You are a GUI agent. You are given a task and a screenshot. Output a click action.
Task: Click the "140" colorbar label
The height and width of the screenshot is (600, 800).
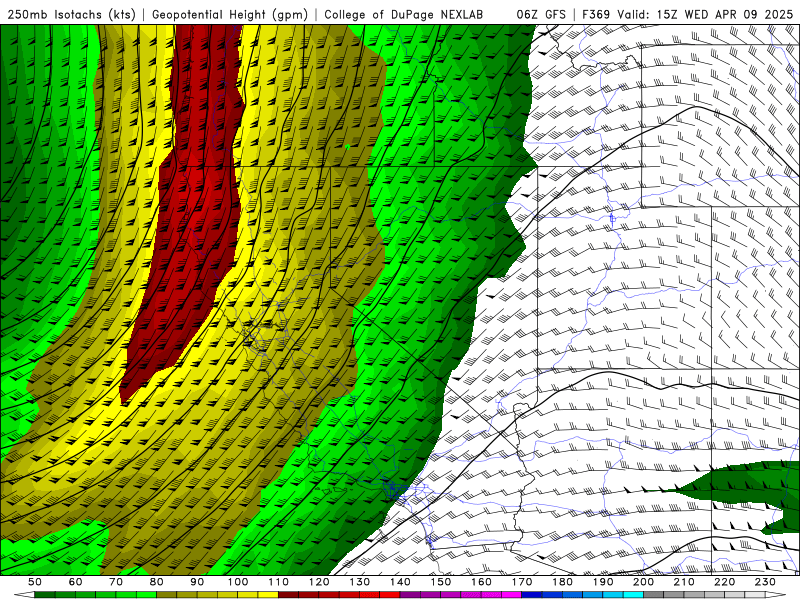[400, 582]
